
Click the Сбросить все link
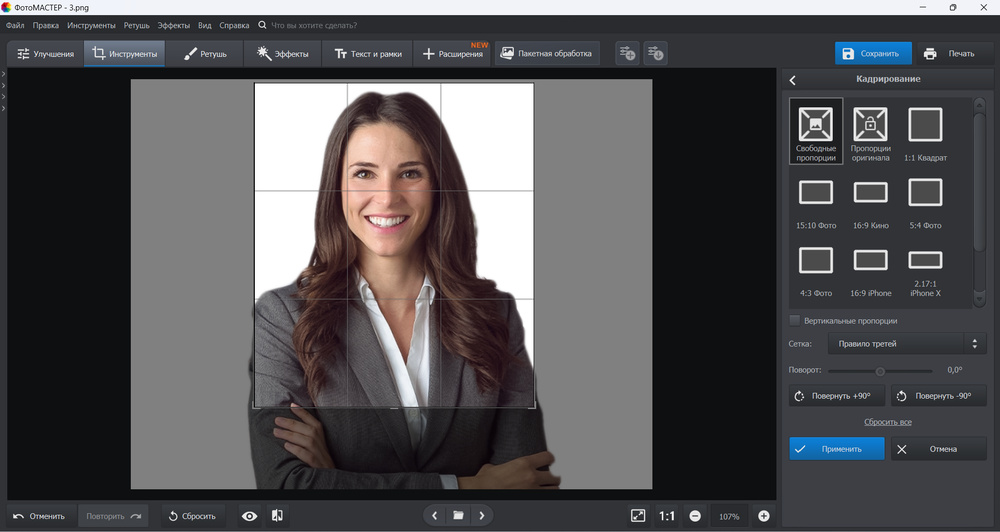(888, 422)
